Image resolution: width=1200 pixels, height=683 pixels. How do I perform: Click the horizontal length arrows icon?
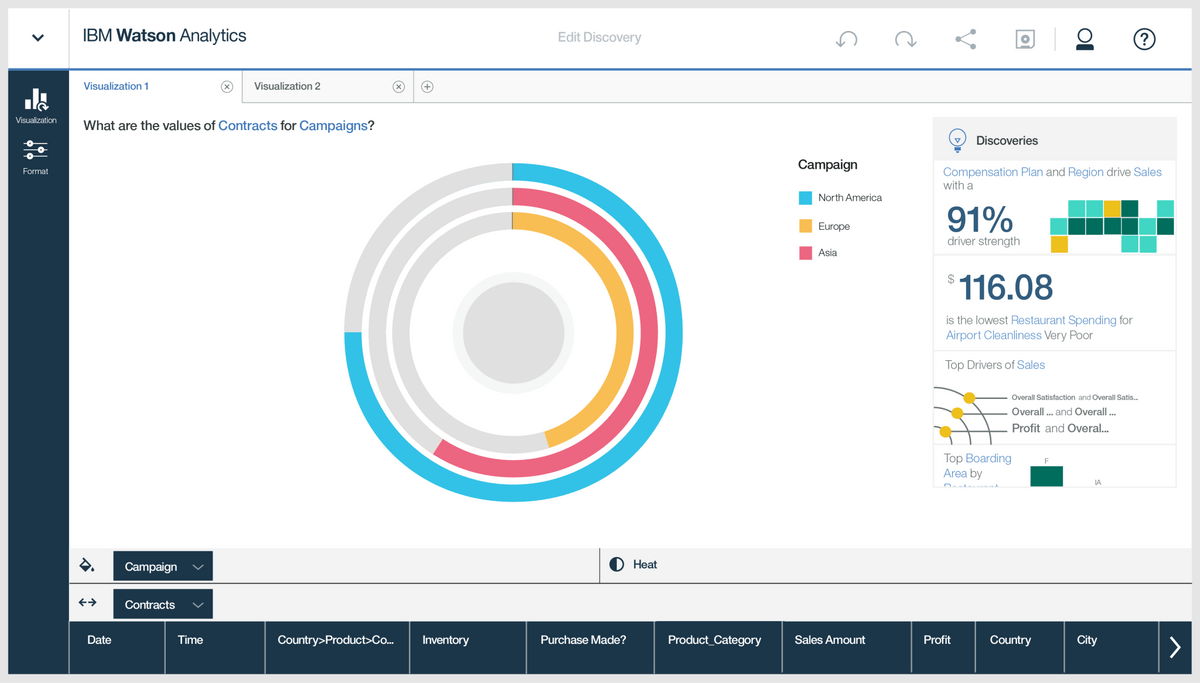pos(87,603)
